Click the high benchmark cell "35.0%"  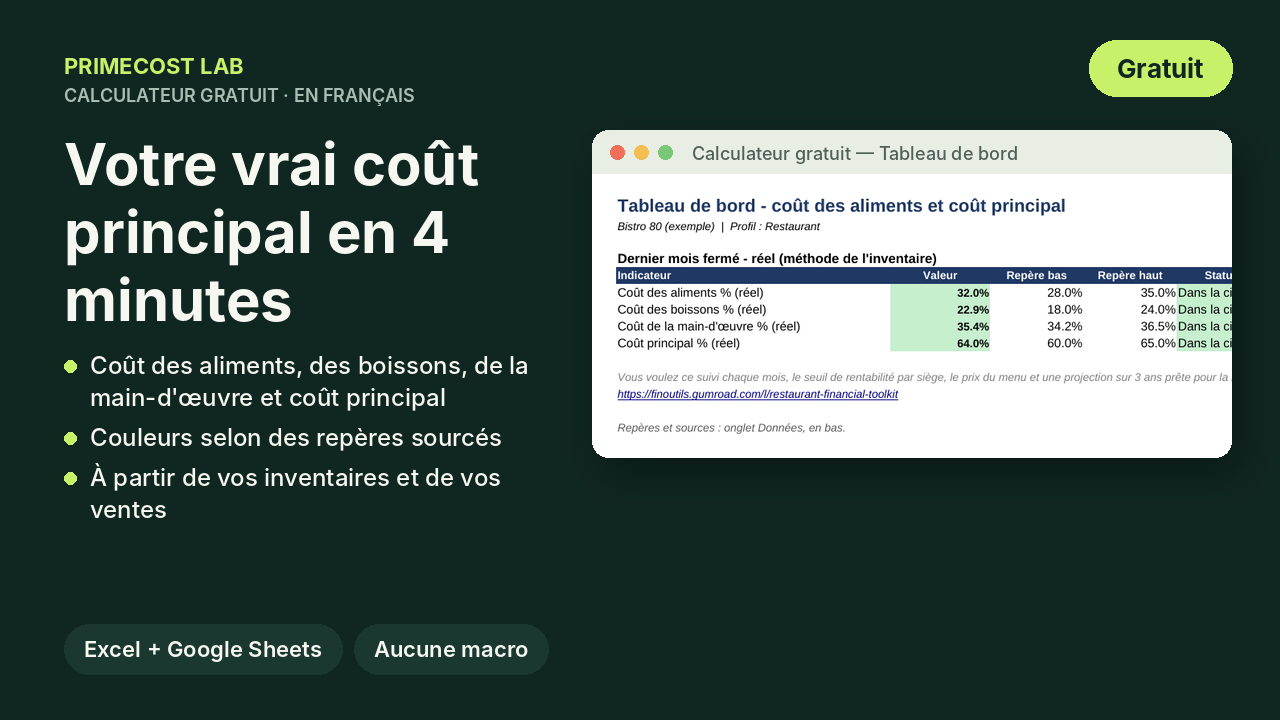pos(1131,293)
